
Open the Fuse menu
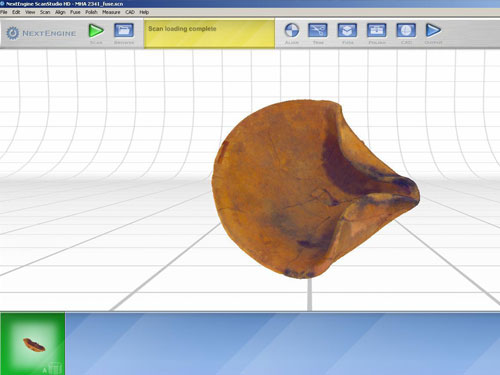click(x=75, y=12)
